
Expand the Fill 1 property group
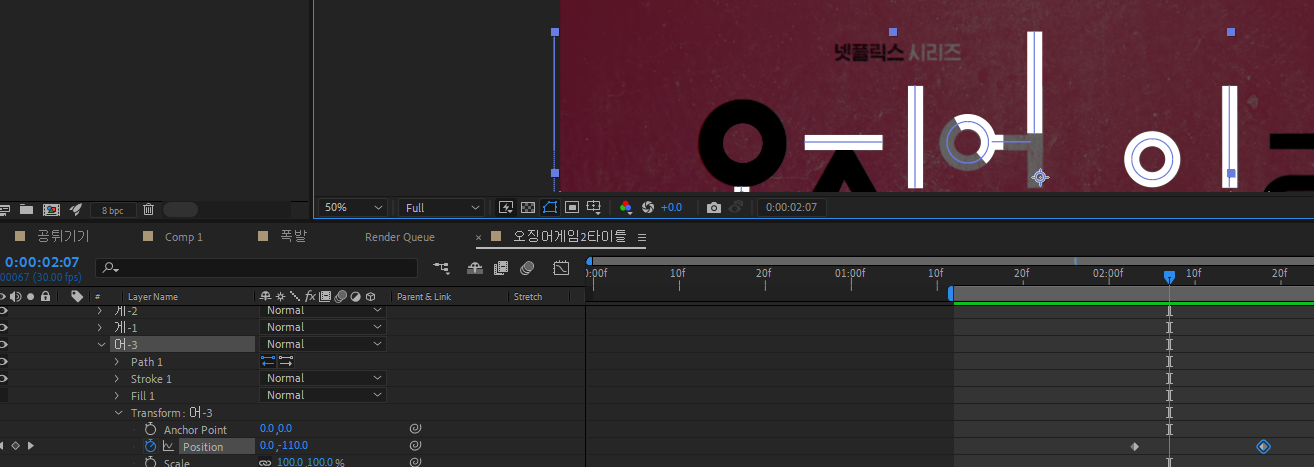click(x=117, y=396)
